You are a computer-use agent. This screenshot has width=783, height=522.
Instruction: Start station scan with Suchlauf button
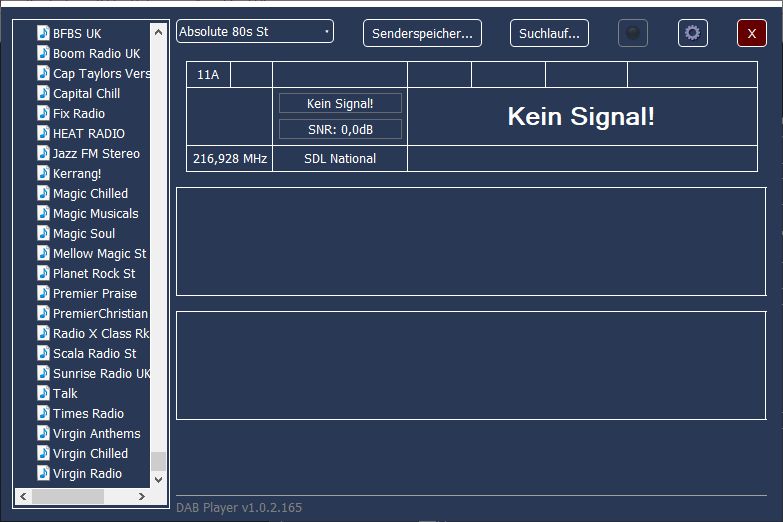coord(549,33)
